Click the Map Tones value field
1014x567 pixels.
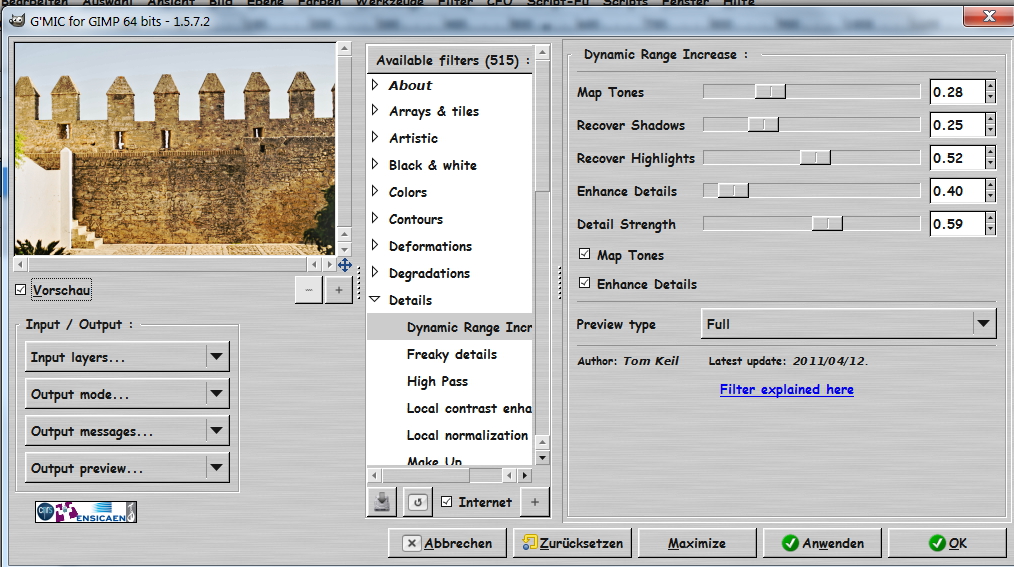956,92
